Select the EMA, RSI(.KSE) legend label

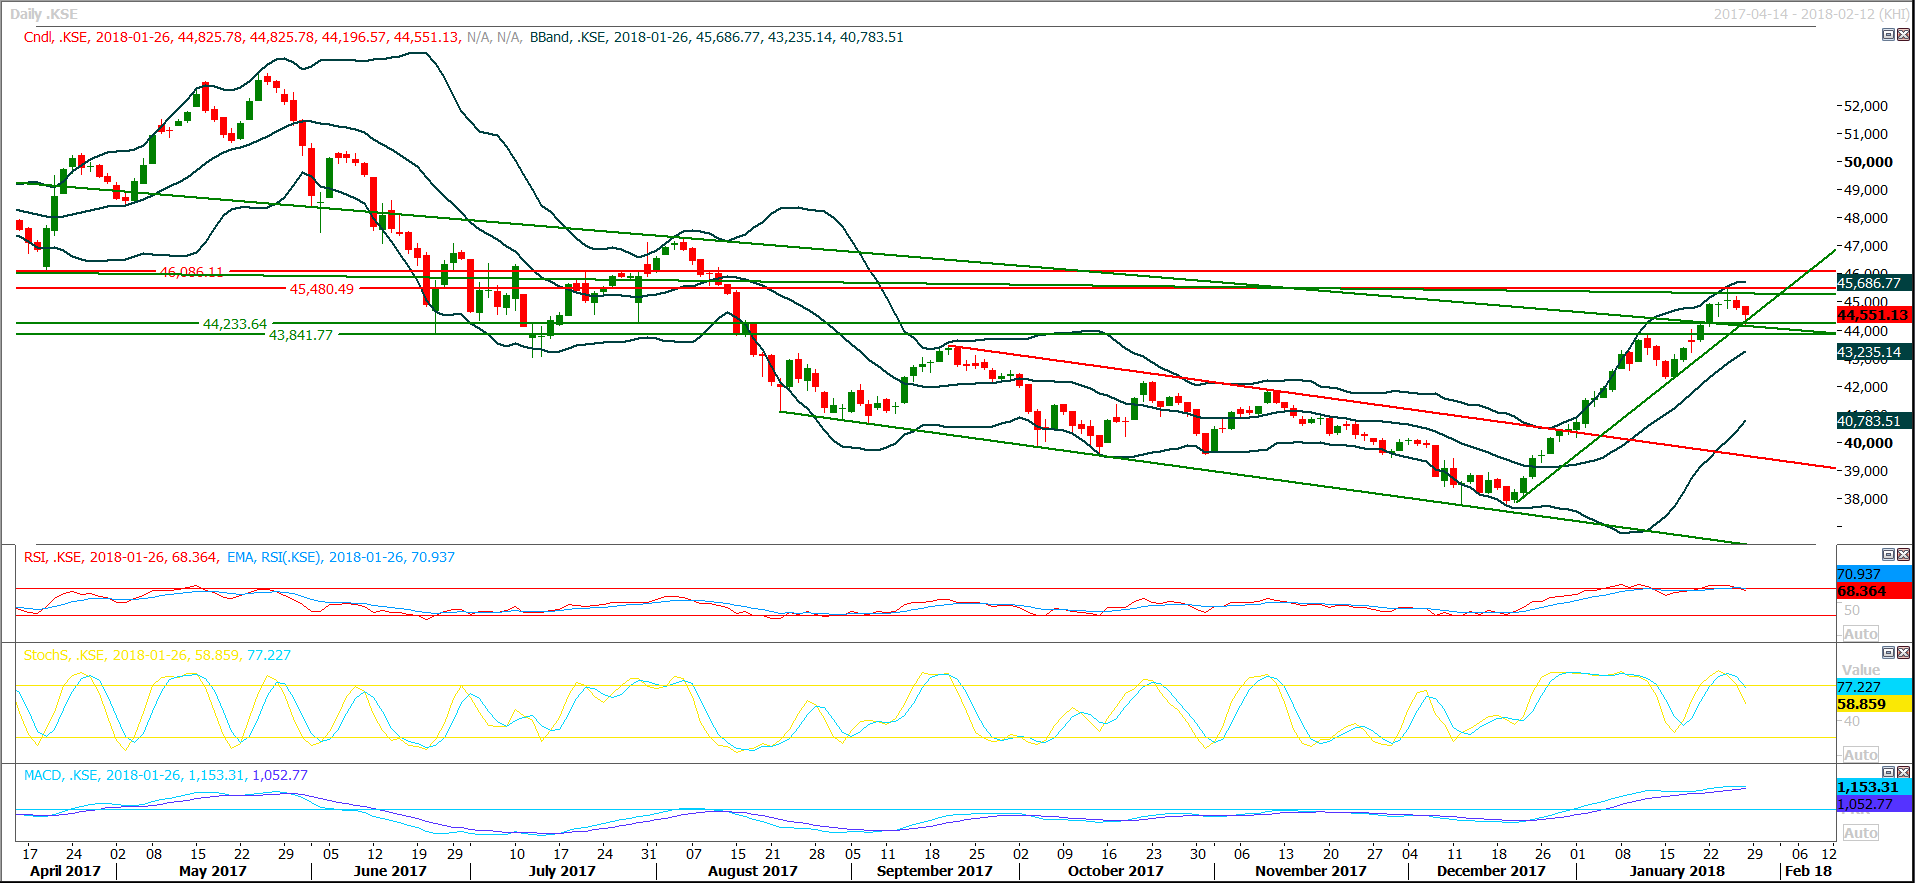341,557
